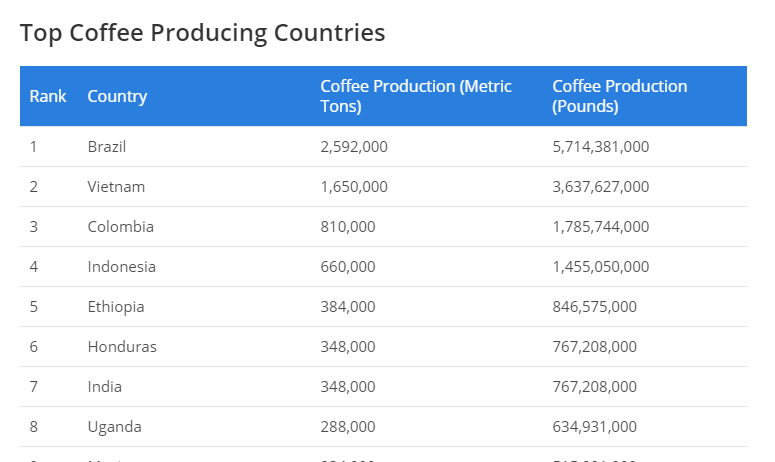Select the Uganda country cell
This screenshot has width=775, height=462.
114,427
